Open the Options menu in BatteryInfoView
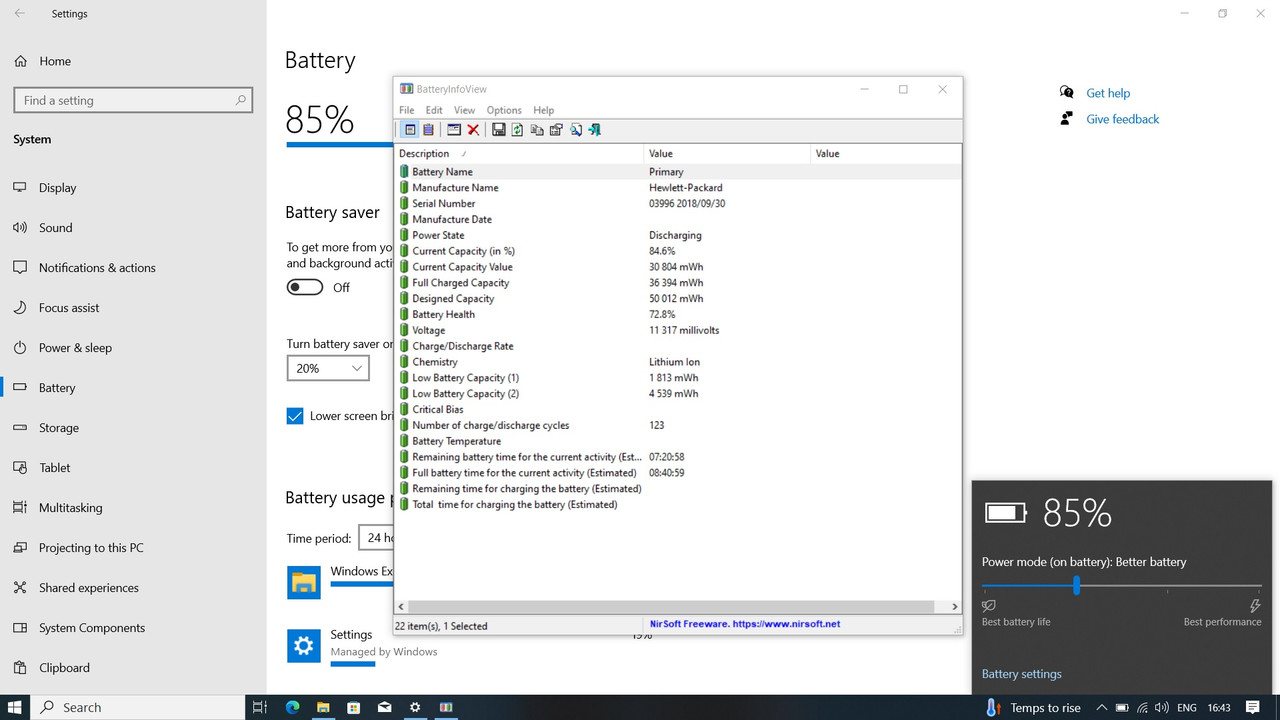Screen dimensions: 1280x720 pos(504,110)
